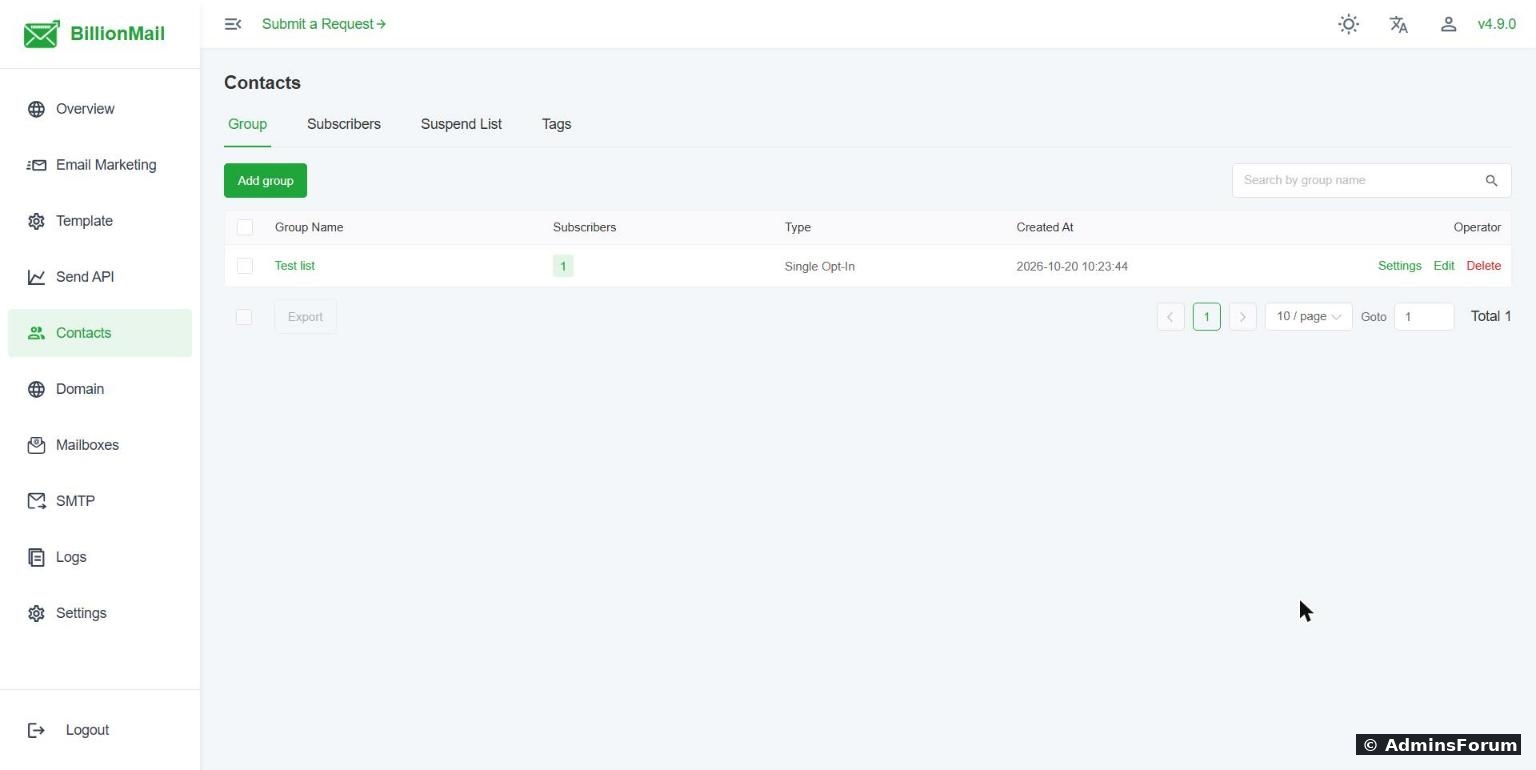Click the Logout door icon

pyautogui.click(x=36, y=730)
